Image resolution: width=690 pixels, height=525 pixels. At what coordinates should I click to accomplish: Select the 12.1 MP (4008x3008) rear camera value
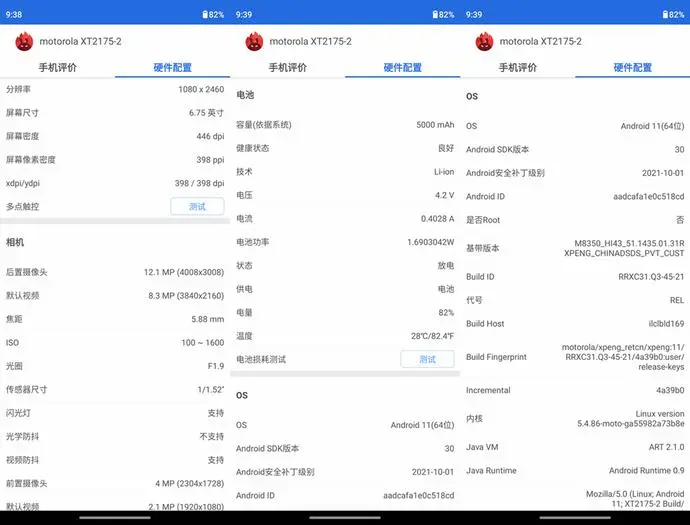pos(184,272)
